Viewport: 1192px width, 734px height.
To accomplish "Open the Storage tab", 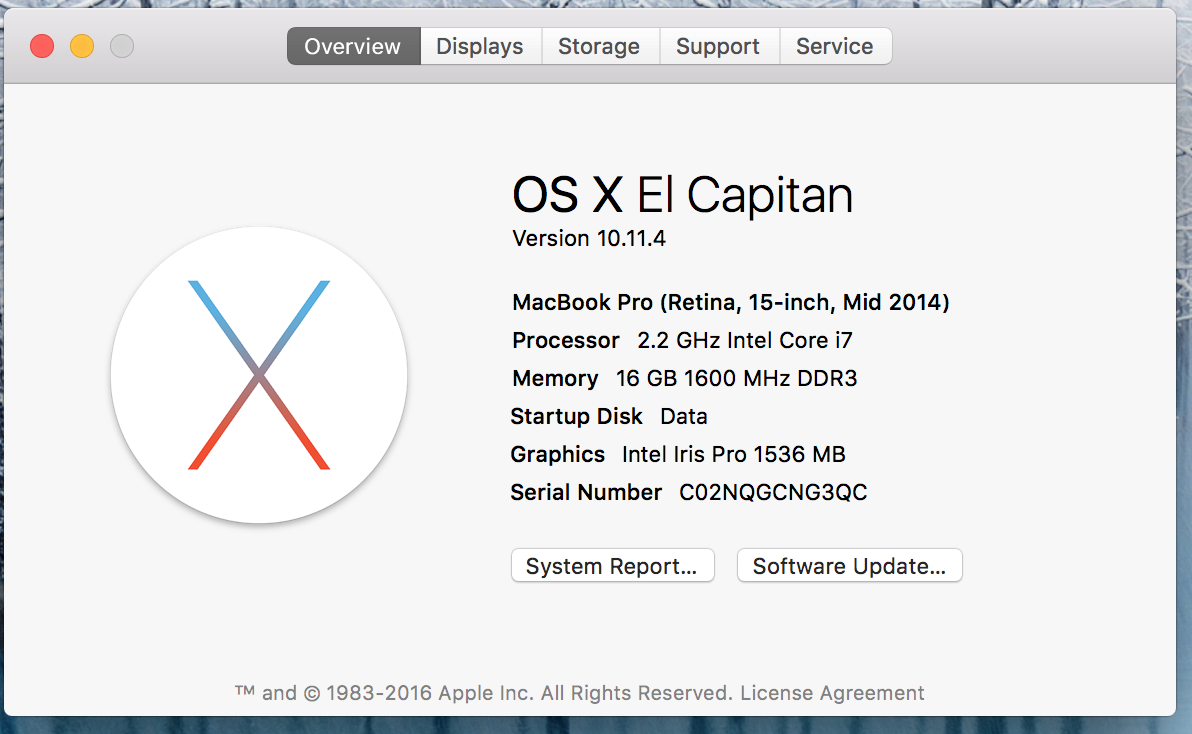I will [x=599, y=46].
